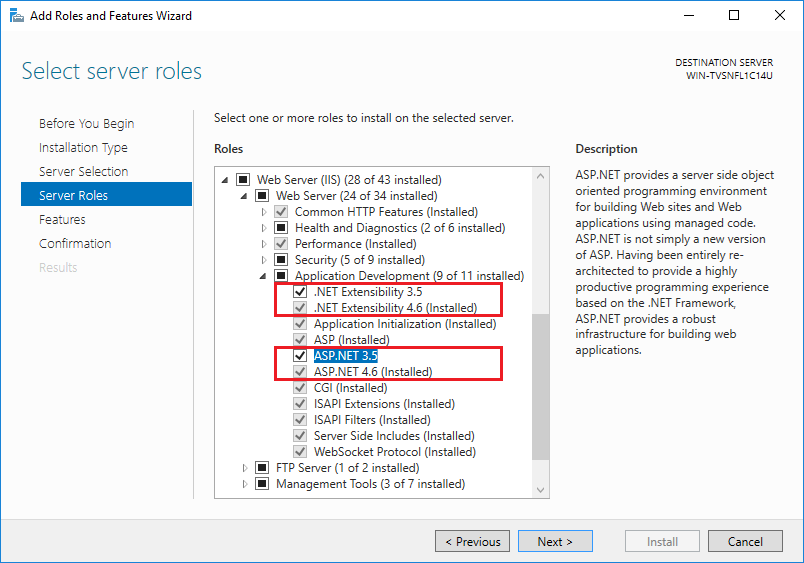804x563 pixels.
Task: Expand the Common HTTP Features node
Action: (x=264, y=212)
